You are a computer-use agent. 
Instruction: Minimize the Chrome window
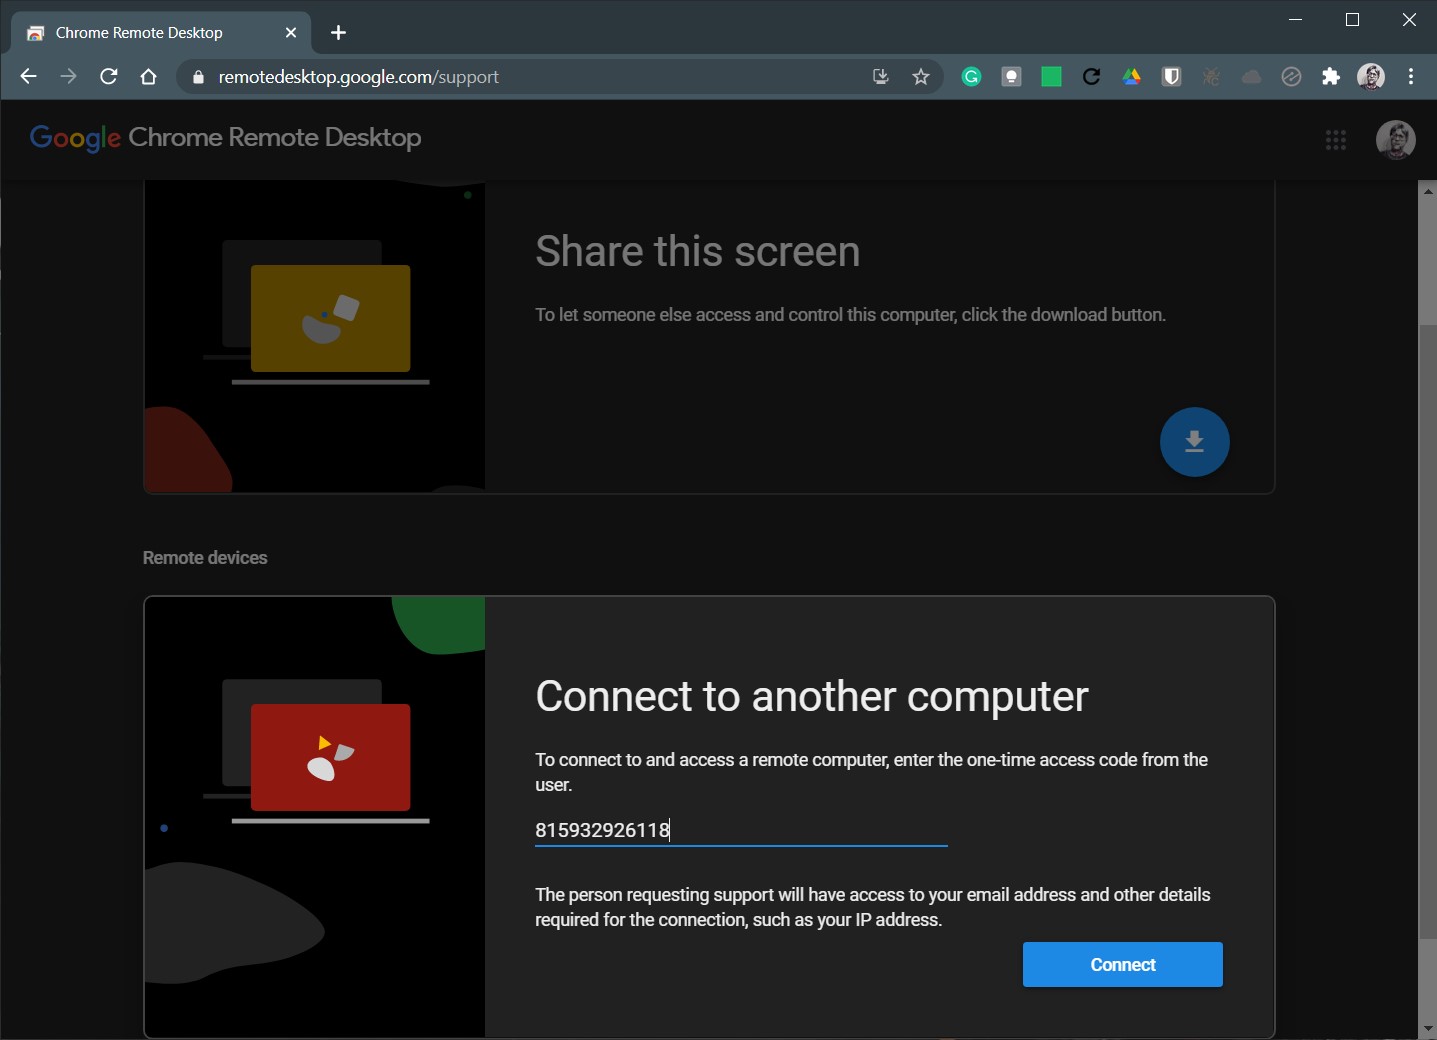point(1296,19)
